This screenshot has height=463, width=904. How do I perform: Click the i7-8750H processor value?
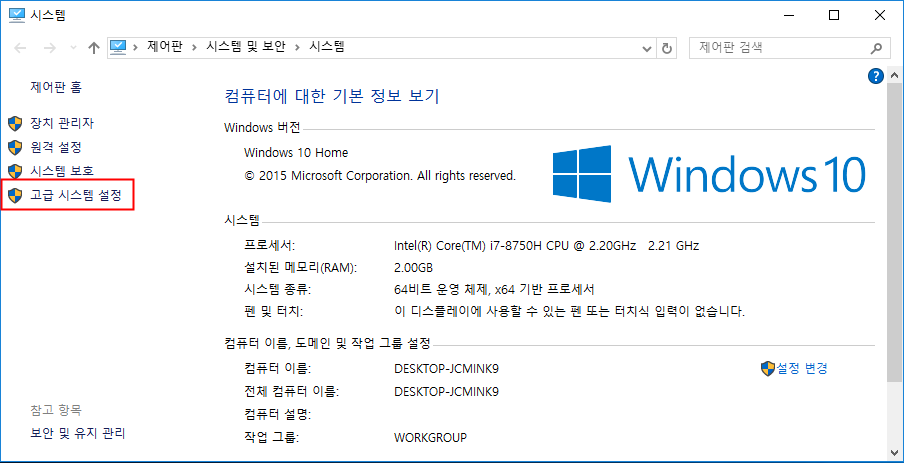(x=547, y=246)
